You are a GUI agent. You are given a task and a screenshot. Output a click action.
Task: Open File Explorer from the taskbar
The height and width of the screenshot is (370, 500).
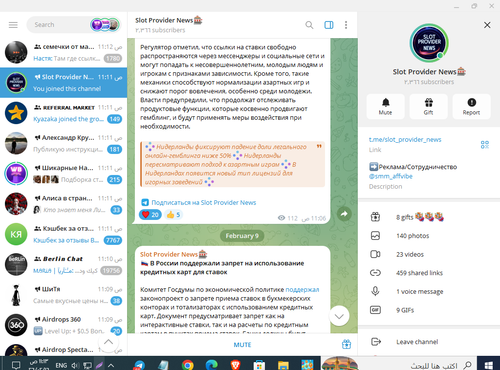tap(283, 365)
